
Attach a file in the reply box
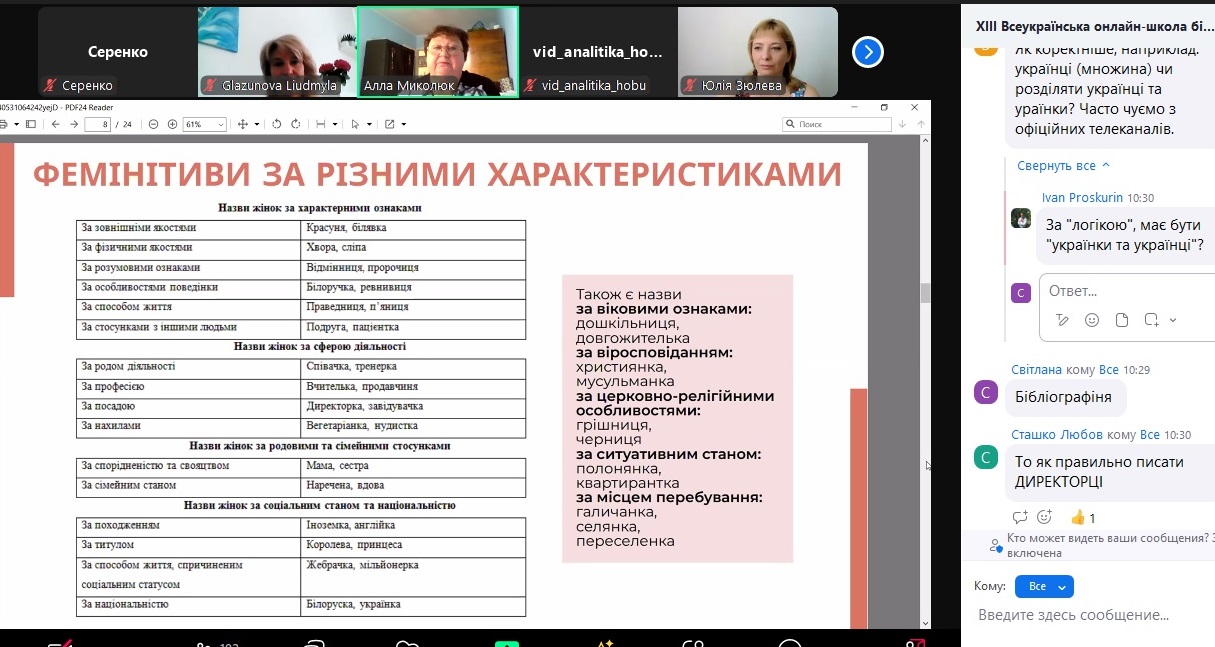(1122, 320)
